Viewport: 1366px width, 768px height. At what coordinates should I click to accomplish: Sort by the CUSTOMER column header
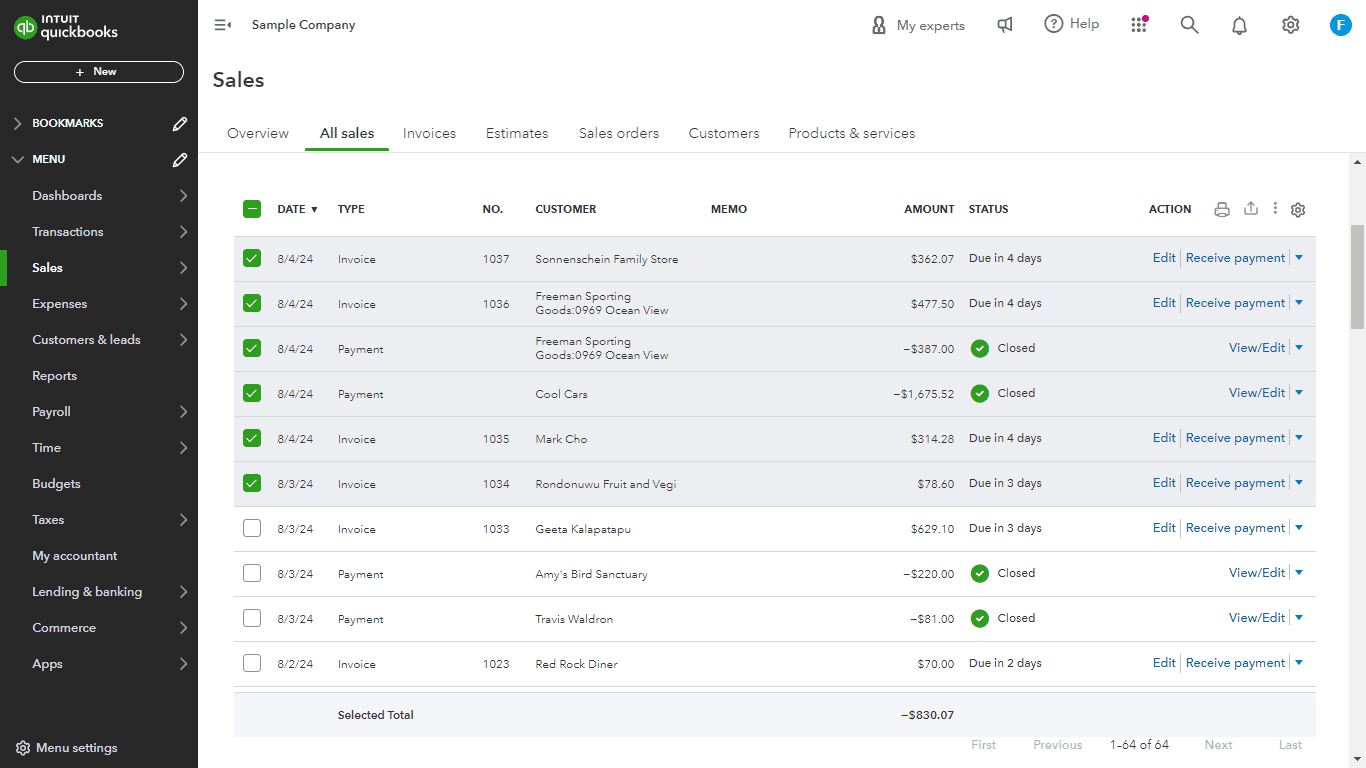566,209
